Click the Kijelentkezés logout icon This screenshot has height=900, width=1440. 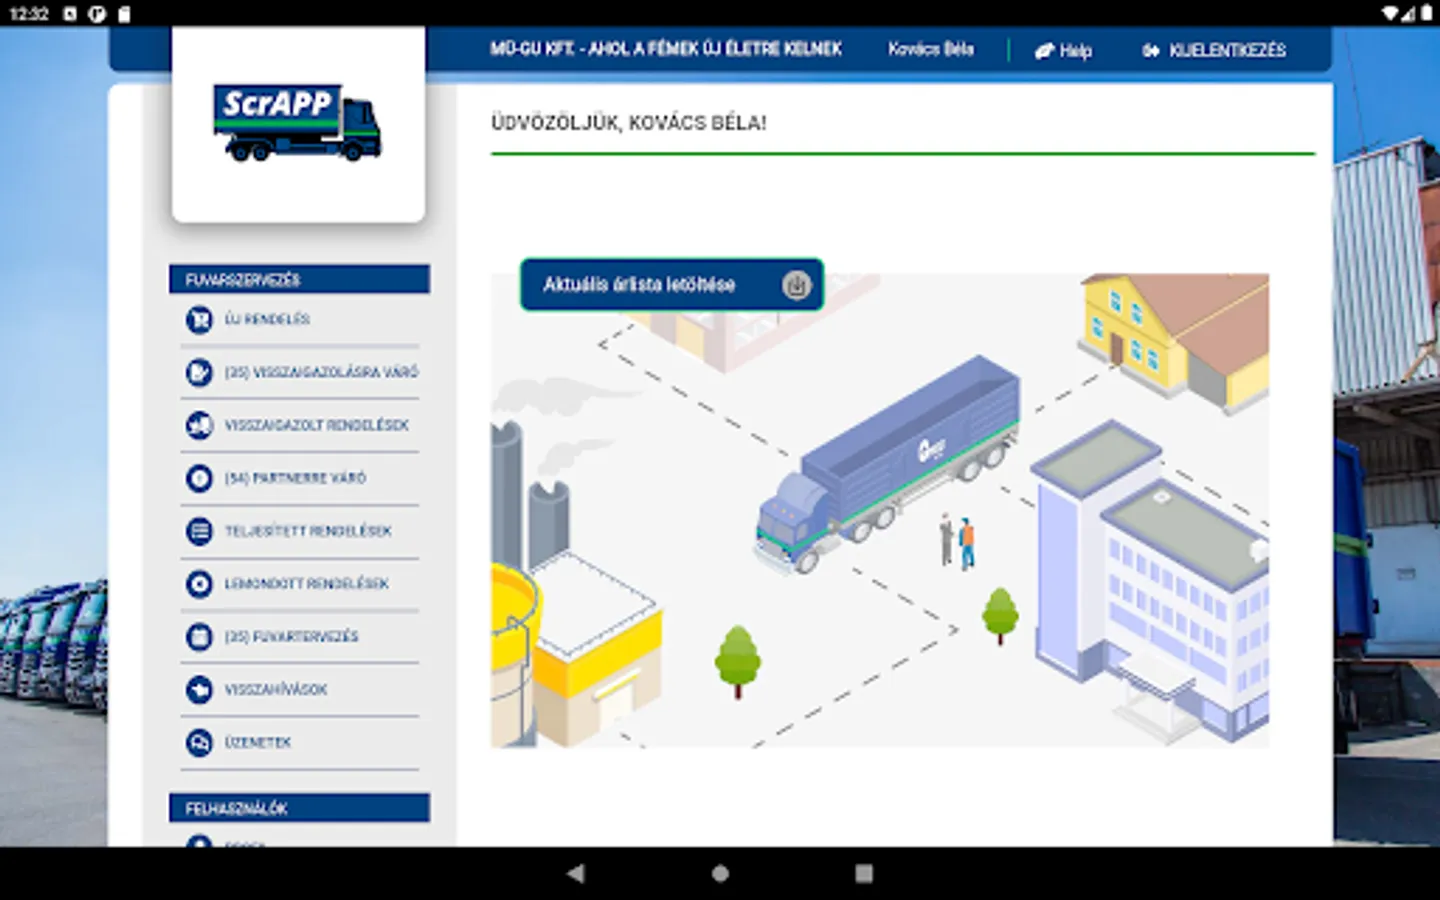click(1151, 50)
